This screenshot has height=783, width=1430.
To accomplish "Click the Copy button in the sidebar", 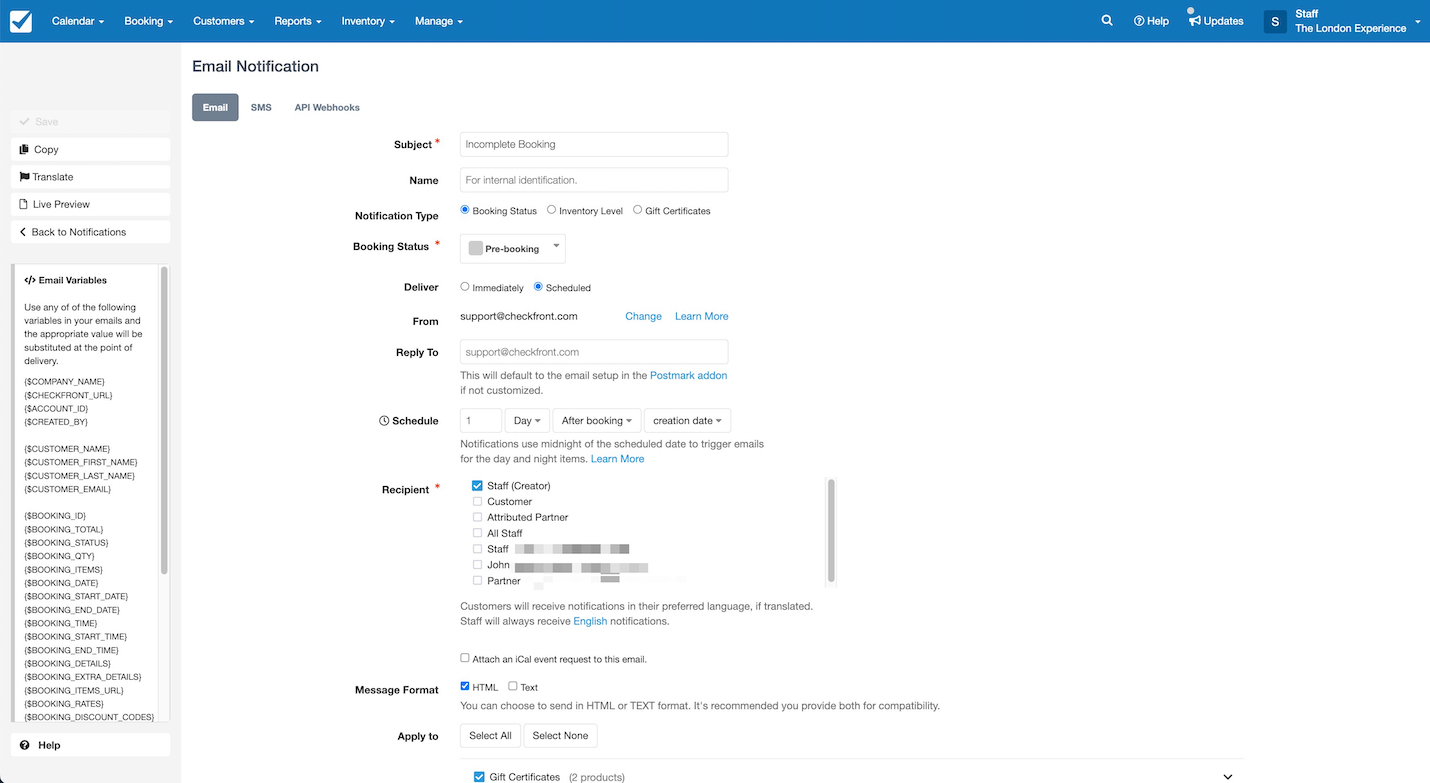I will (x=91, y=149).
